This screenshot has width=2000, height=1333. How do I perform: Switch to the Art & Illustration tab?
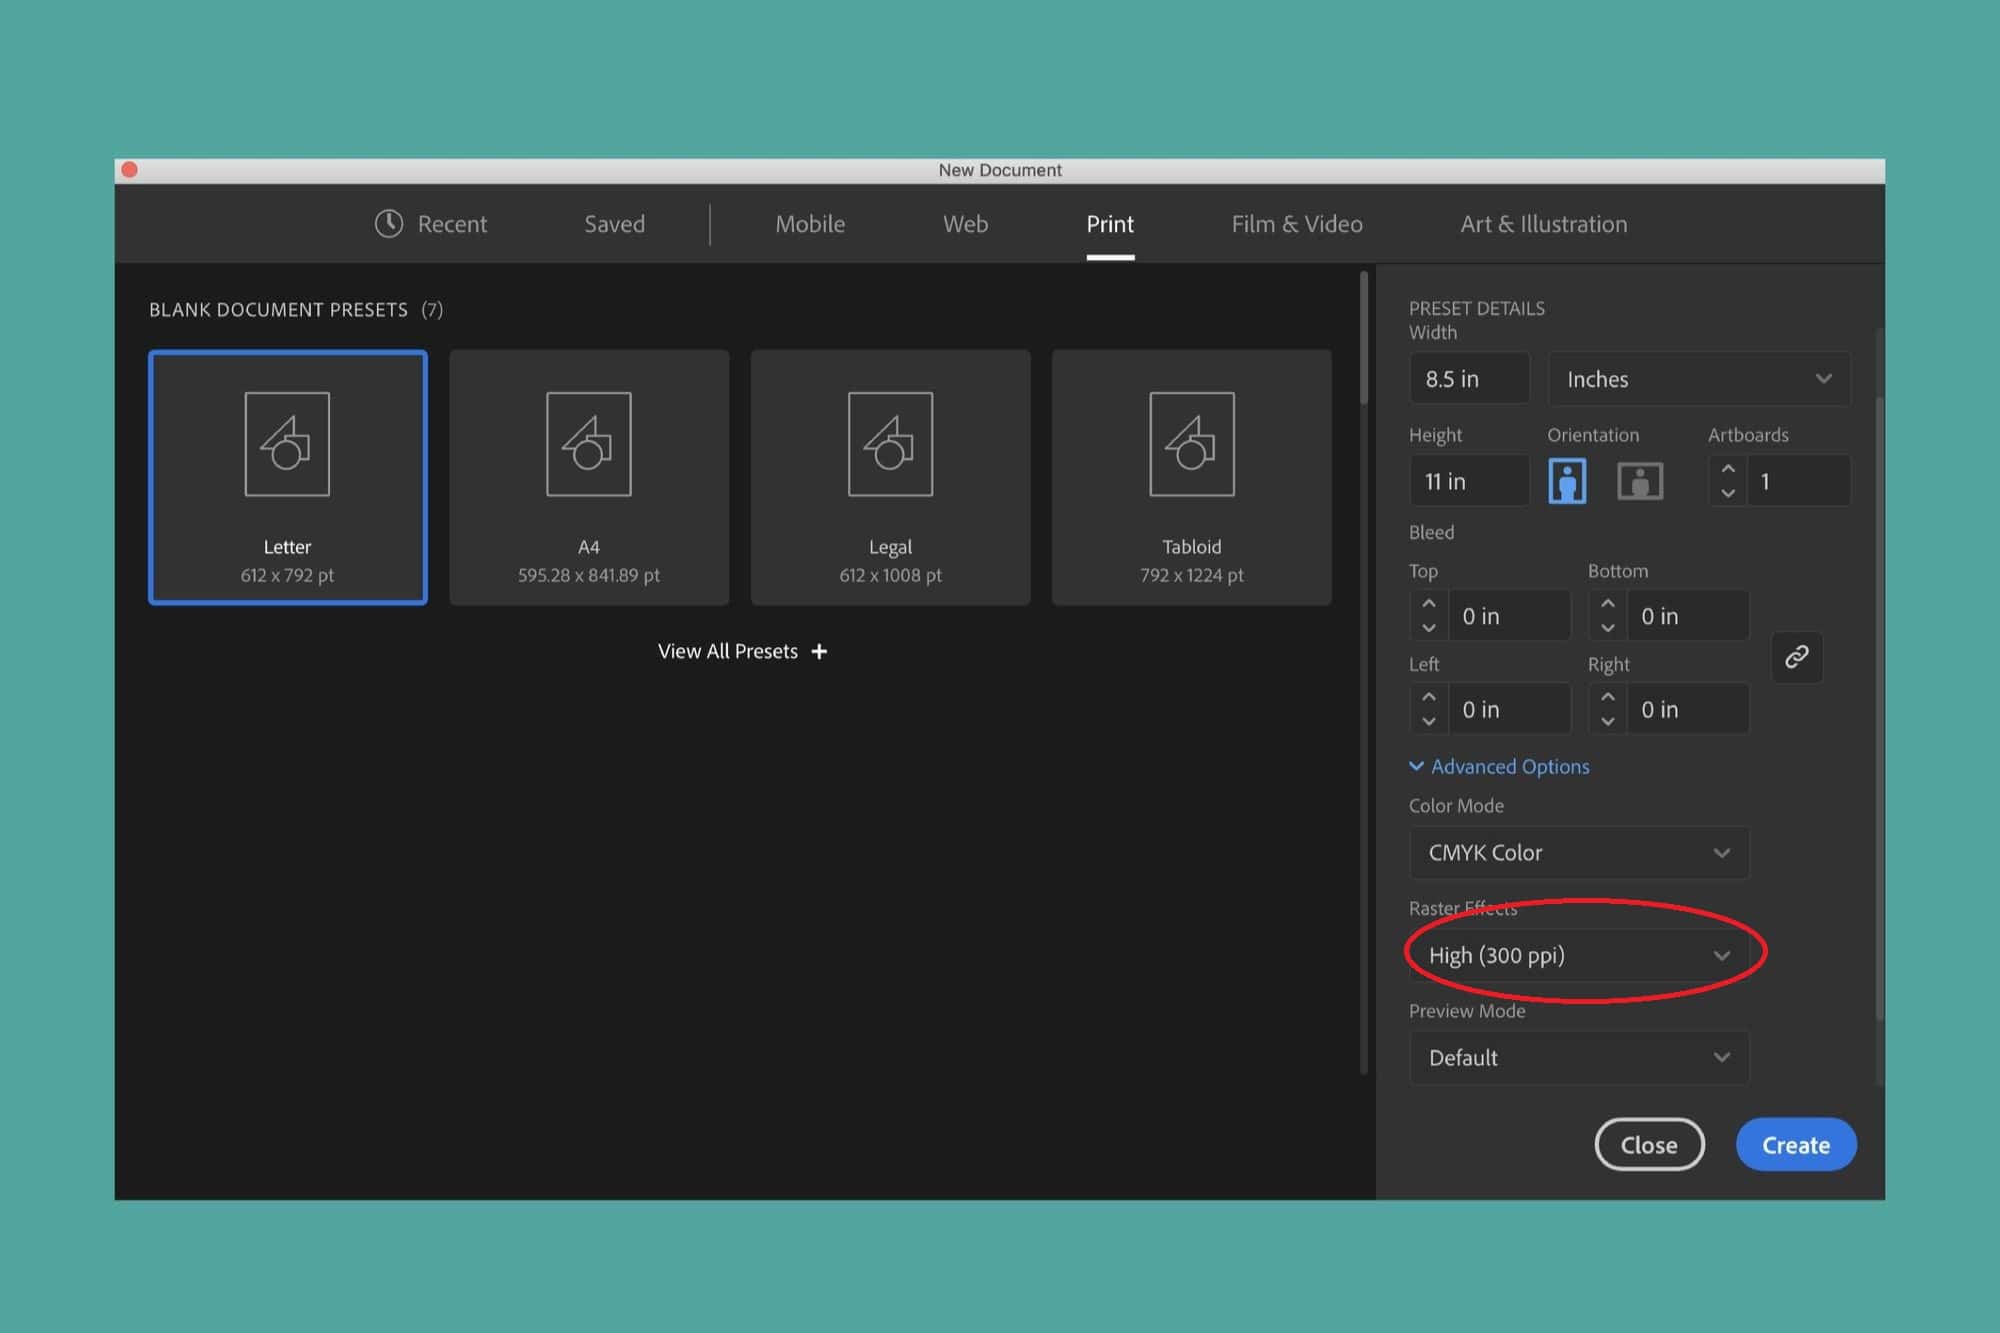coord(1543,224)
